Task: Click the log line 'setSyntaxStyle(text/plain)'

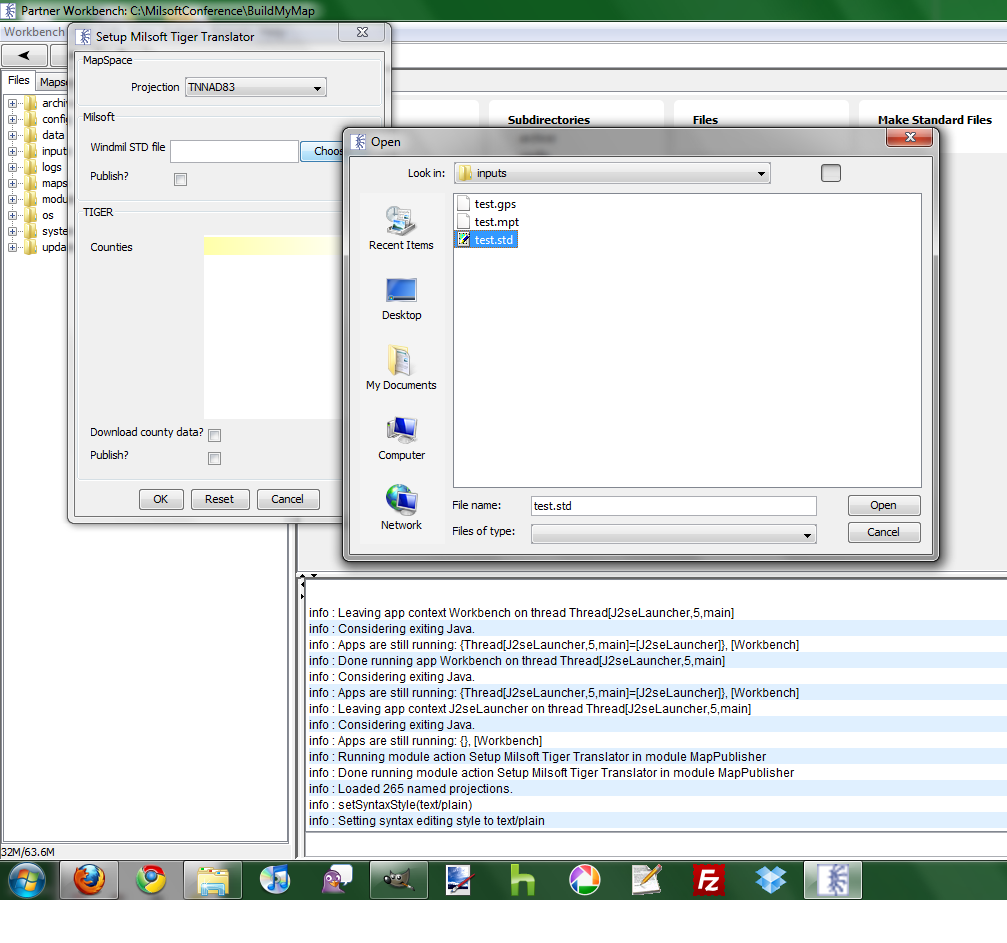Action: tap(390, 805)
